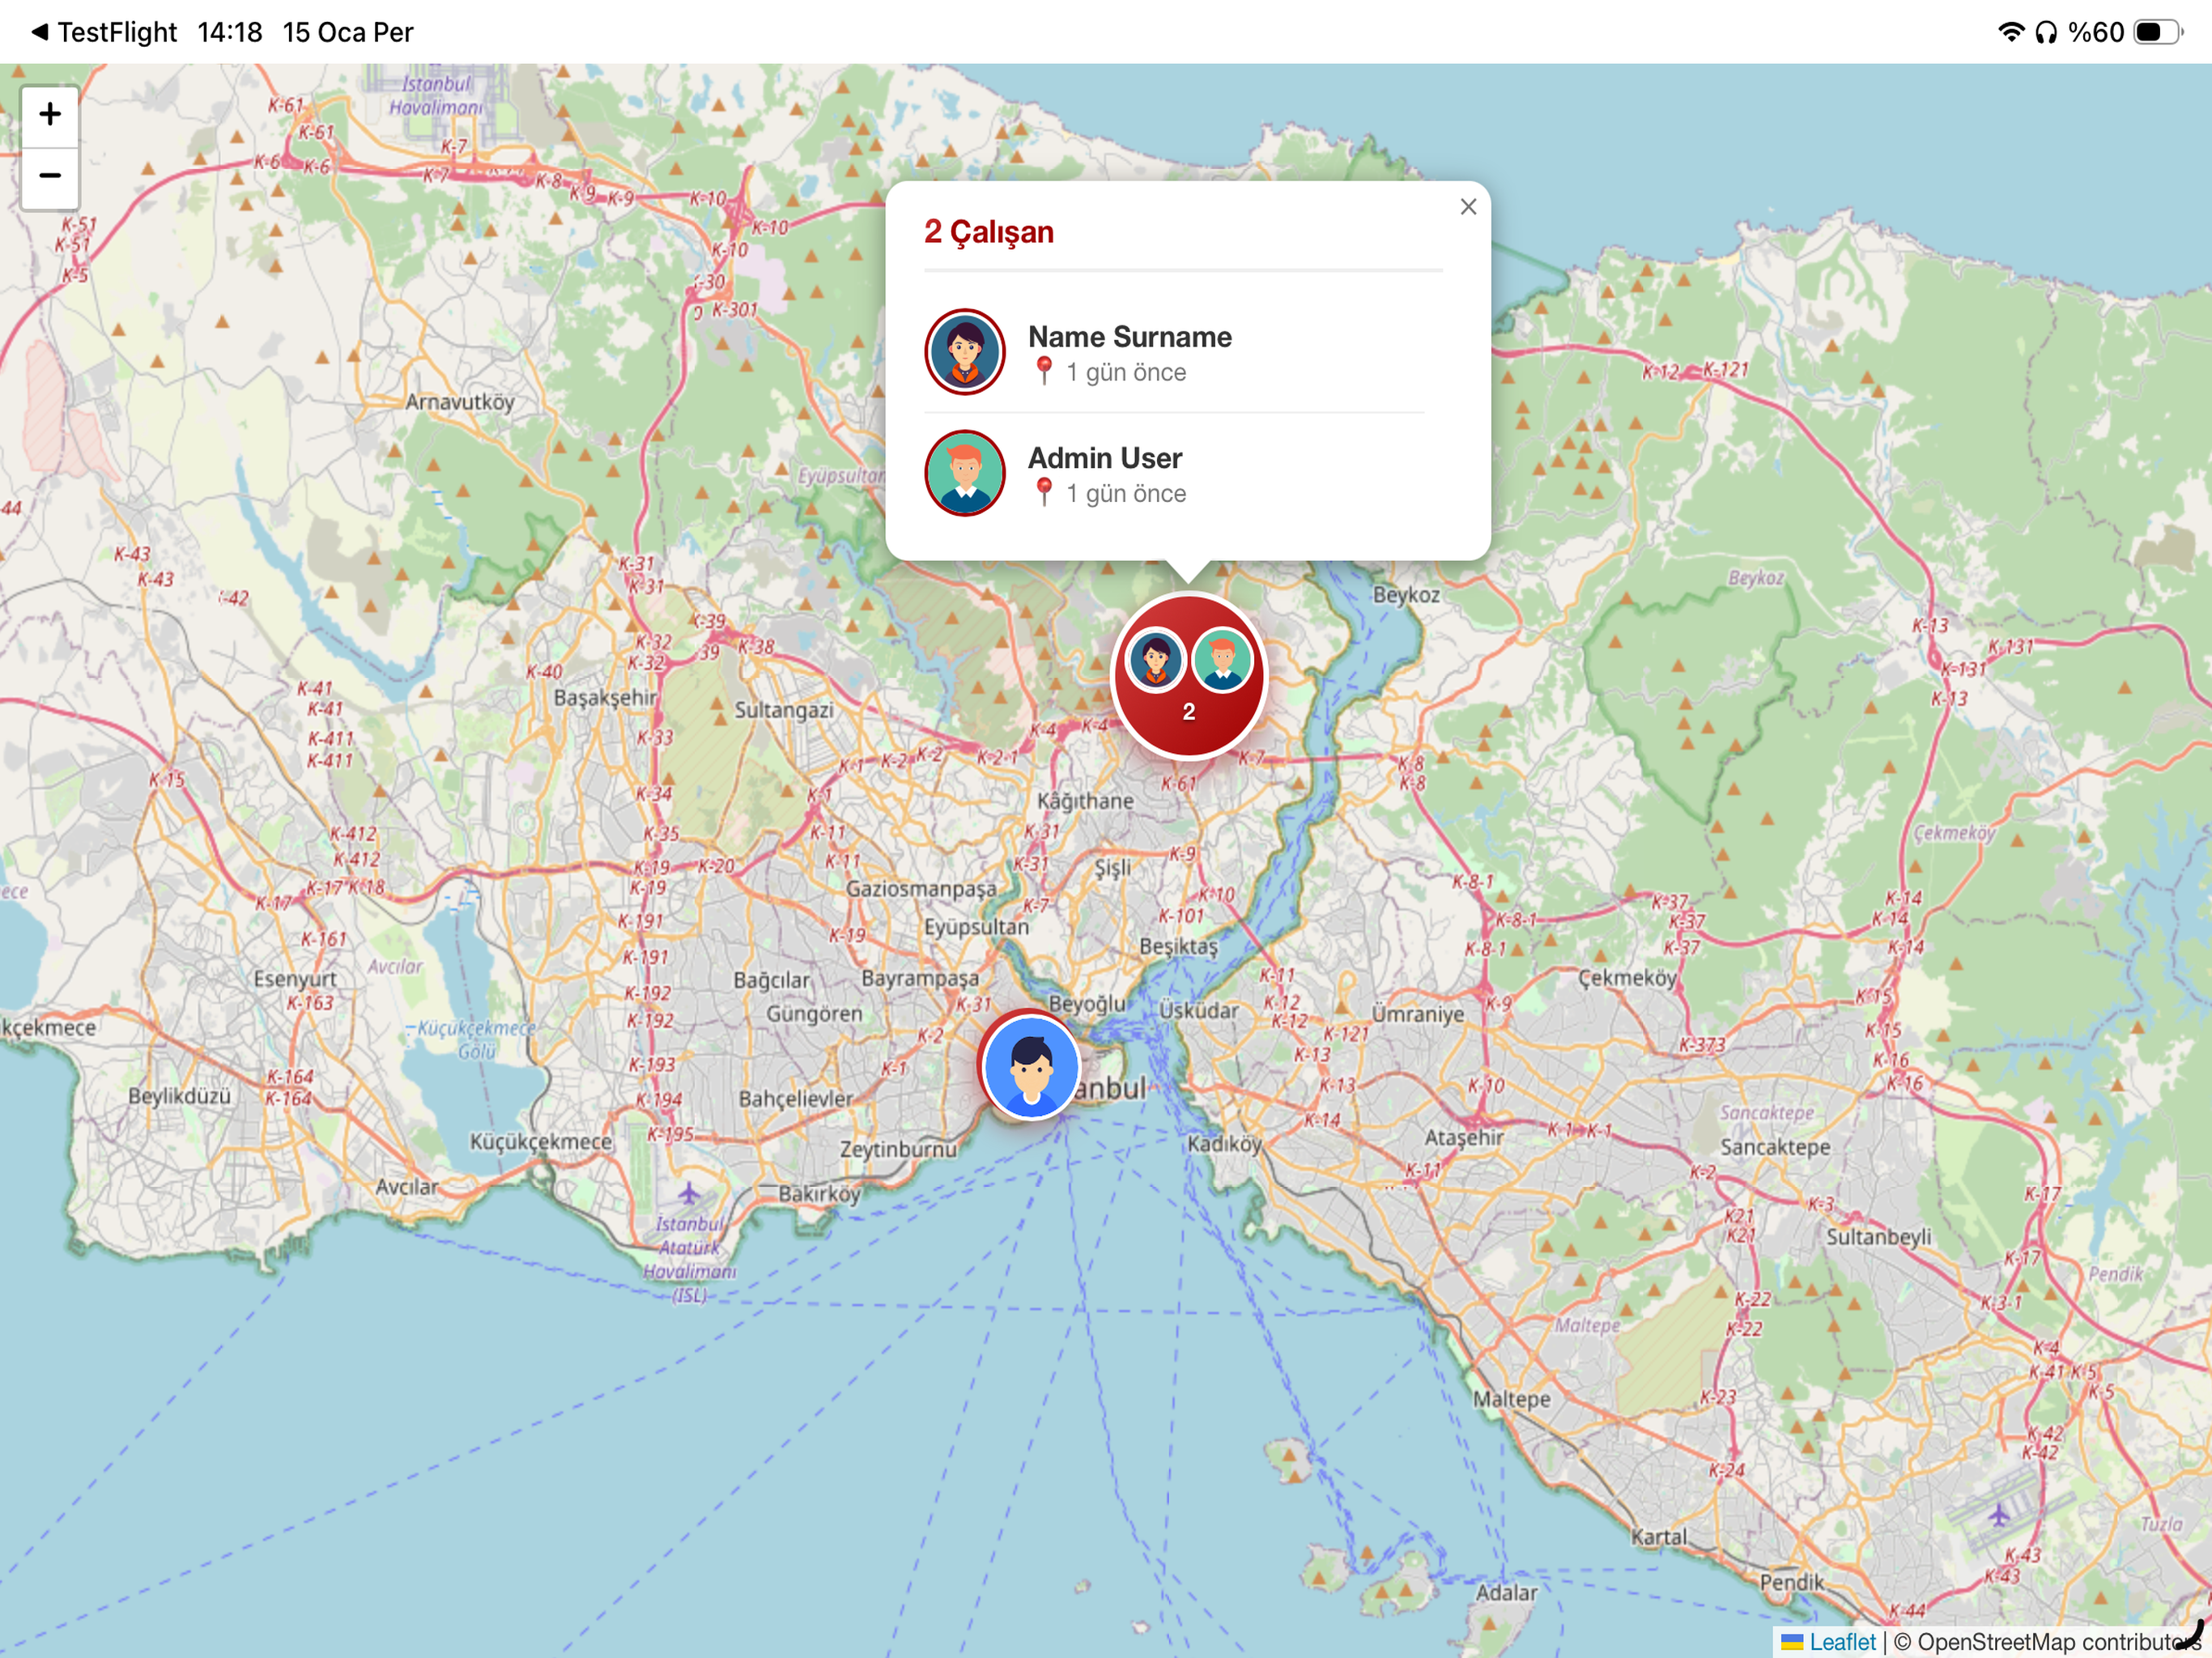
Task: Click Kâğıthane label on the map
Action: [x=1085, y=801]
